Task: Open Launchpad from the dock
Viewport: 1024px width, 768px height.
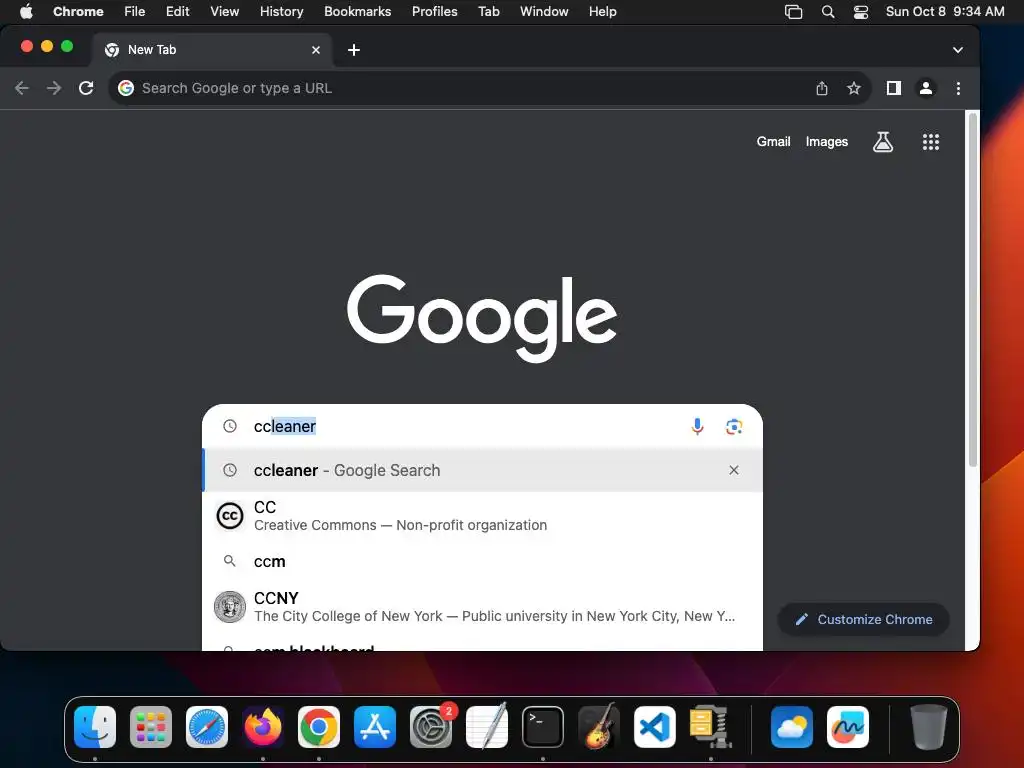Action: pyautogui.click(x=151, y=727)
